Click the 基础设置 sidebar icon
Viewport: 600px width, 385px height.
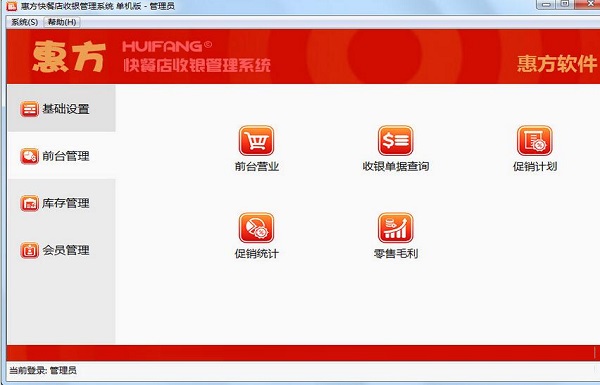(x=29, y=109)
